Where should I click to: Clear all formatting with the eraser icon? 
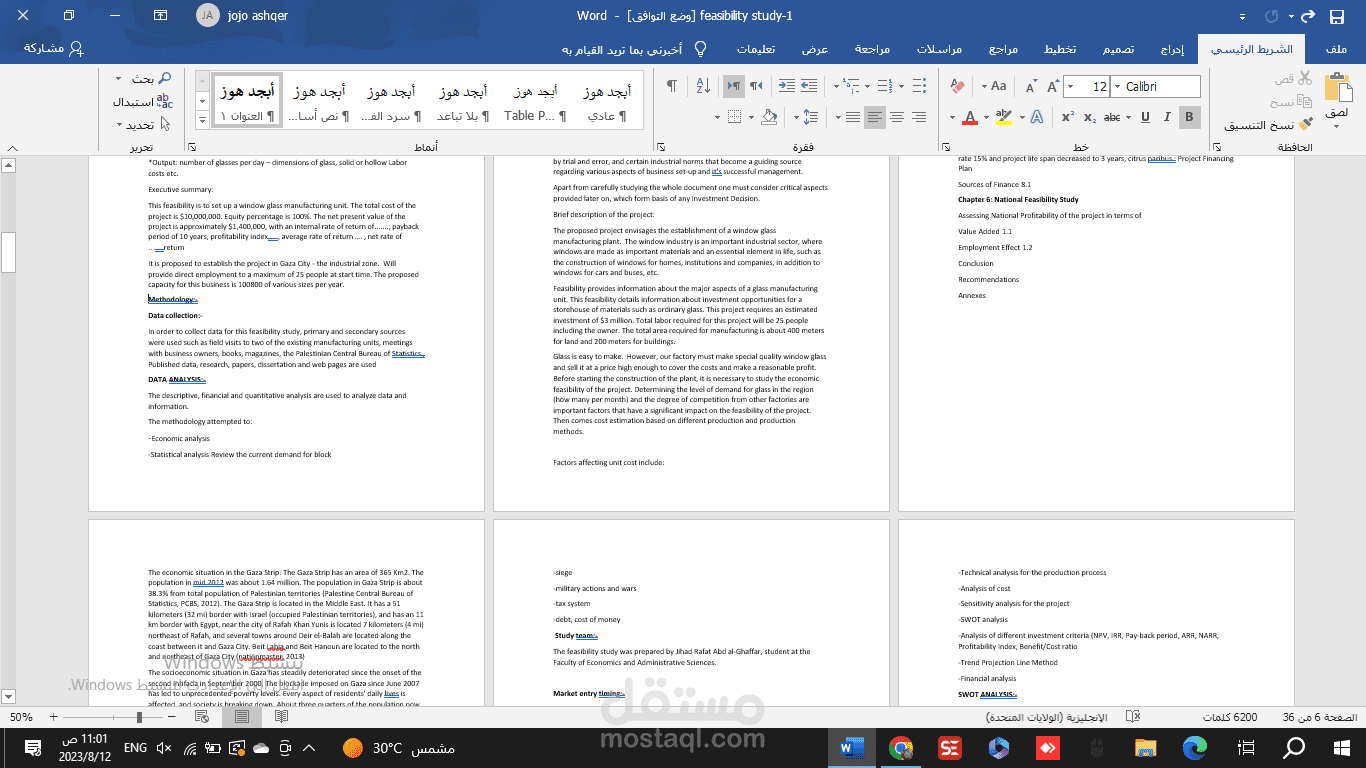(957, 86)
